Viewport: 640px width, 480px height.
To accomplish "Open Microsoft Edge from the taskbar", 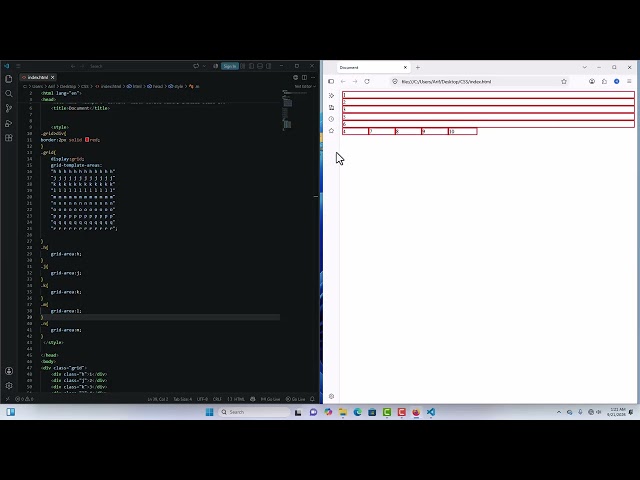I will [x=358, y=412].
